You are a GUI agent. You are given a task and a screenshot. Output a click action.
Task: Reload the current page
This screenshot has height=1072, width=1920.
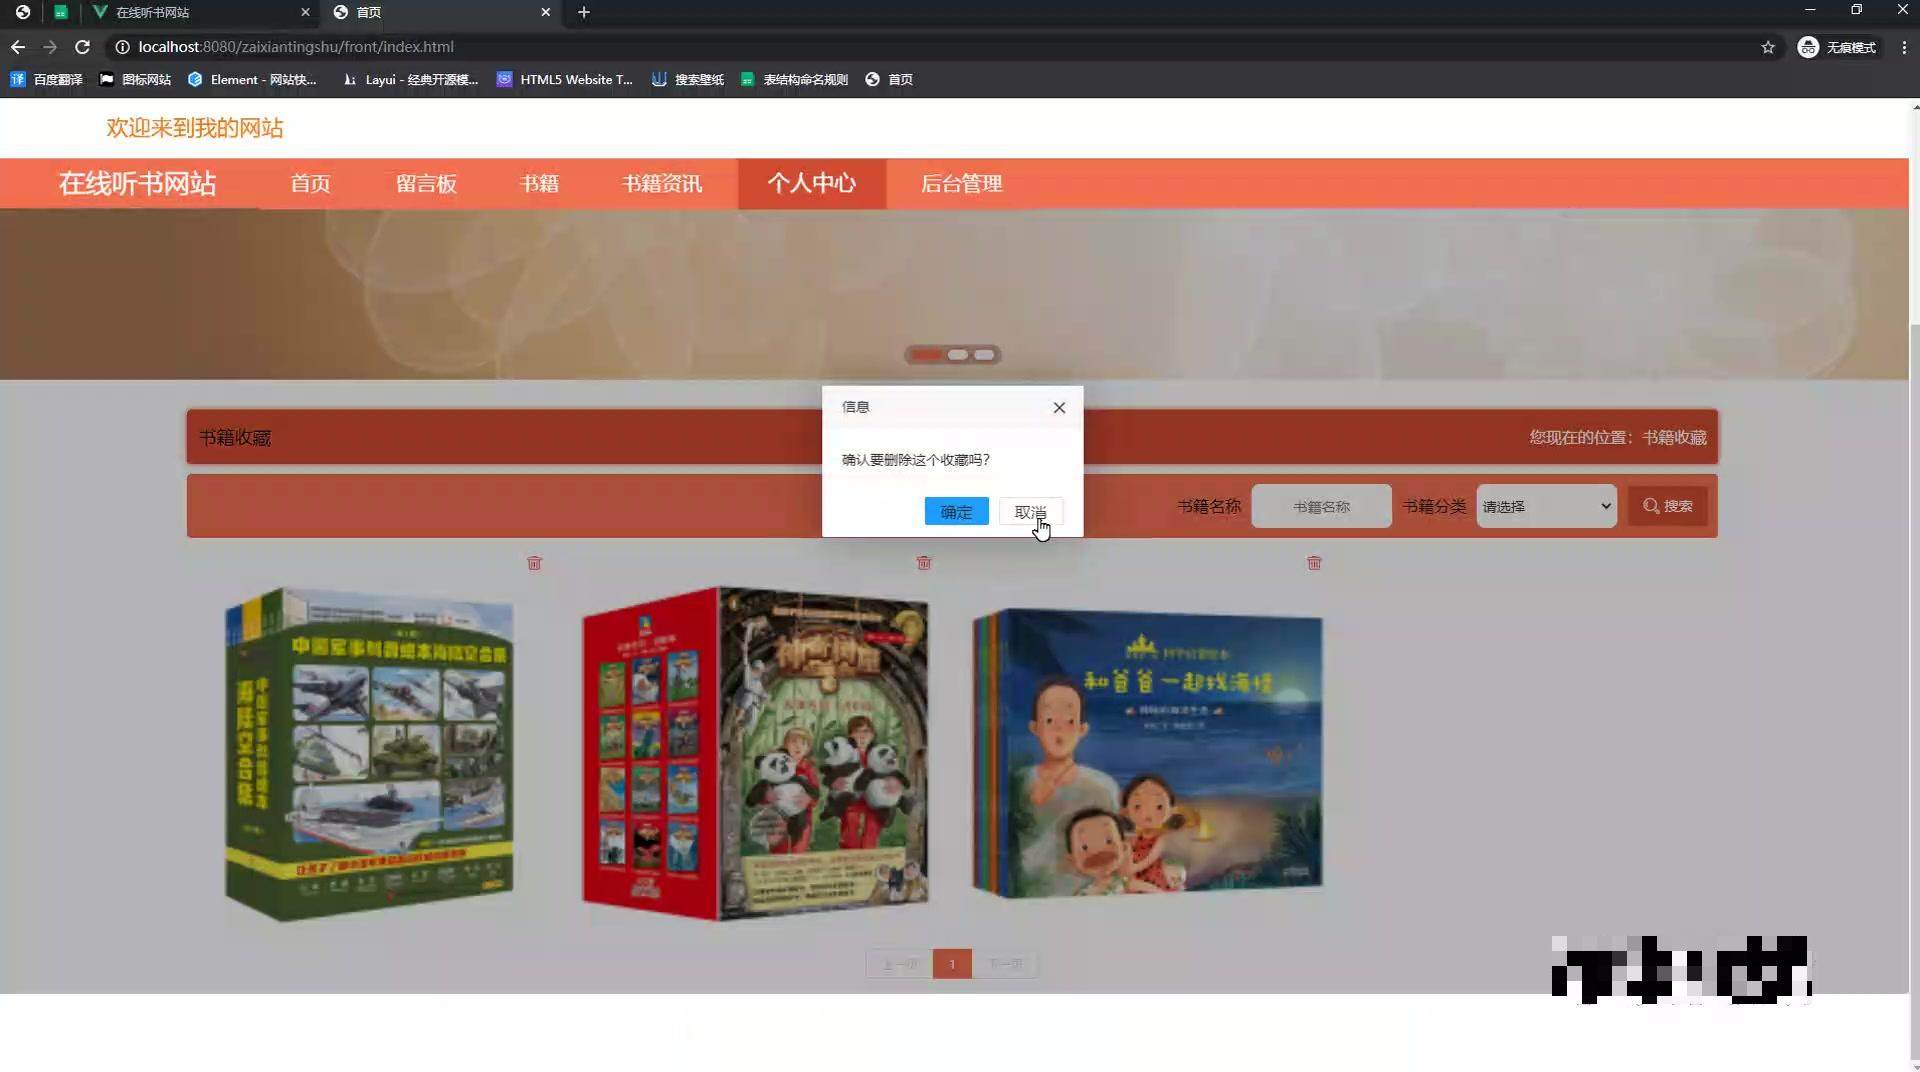pyautogui.click(x=82, y=47)
